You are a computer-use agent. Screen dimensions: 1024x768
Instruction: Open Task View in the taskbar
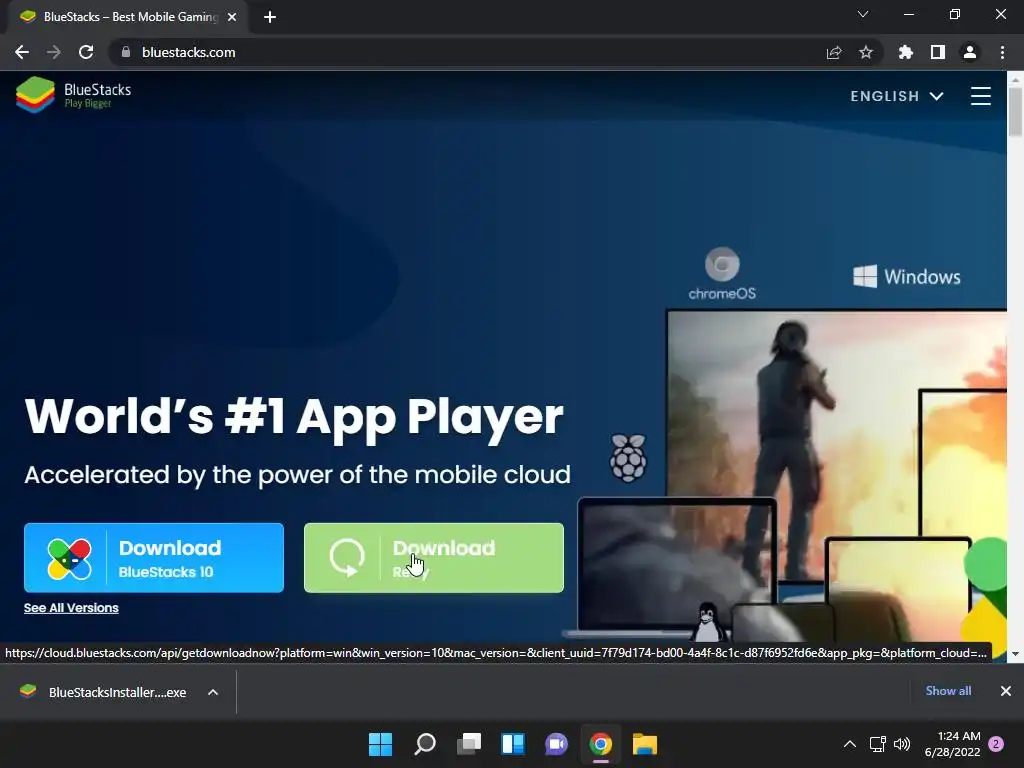coord(469,744)
